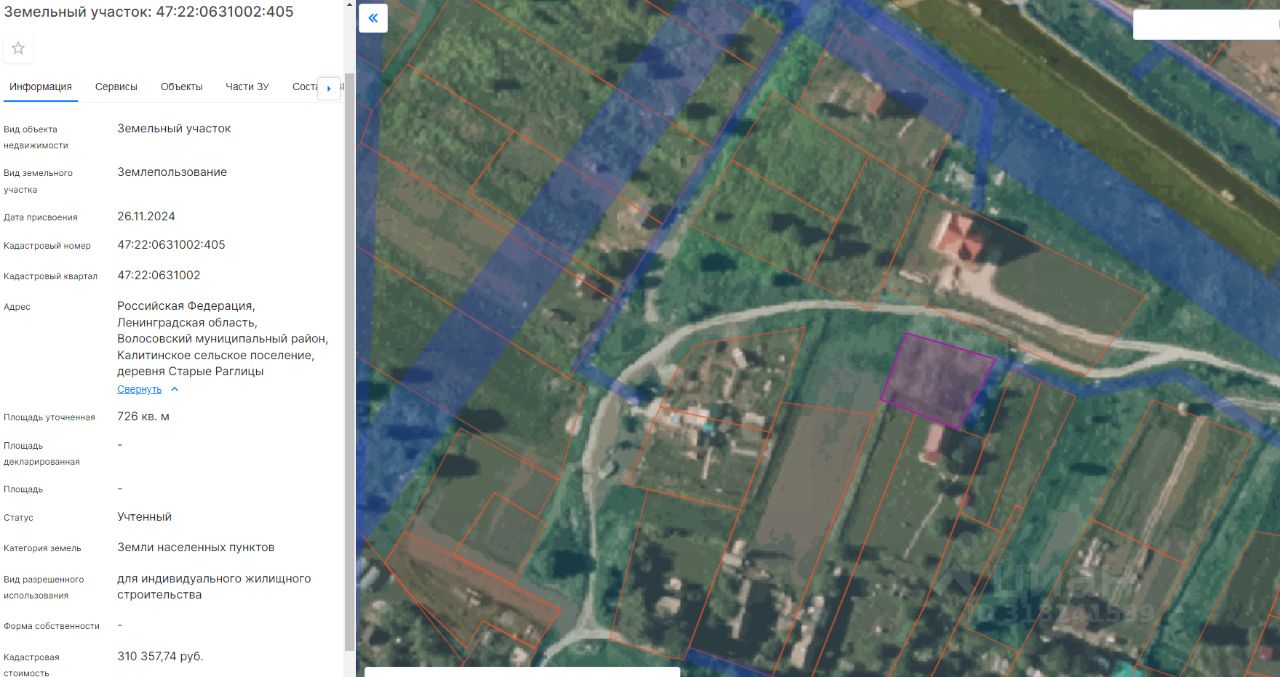Open the Части ЗУ tab
Viewport: 1280px width, 677px height.
coord(247,87)
